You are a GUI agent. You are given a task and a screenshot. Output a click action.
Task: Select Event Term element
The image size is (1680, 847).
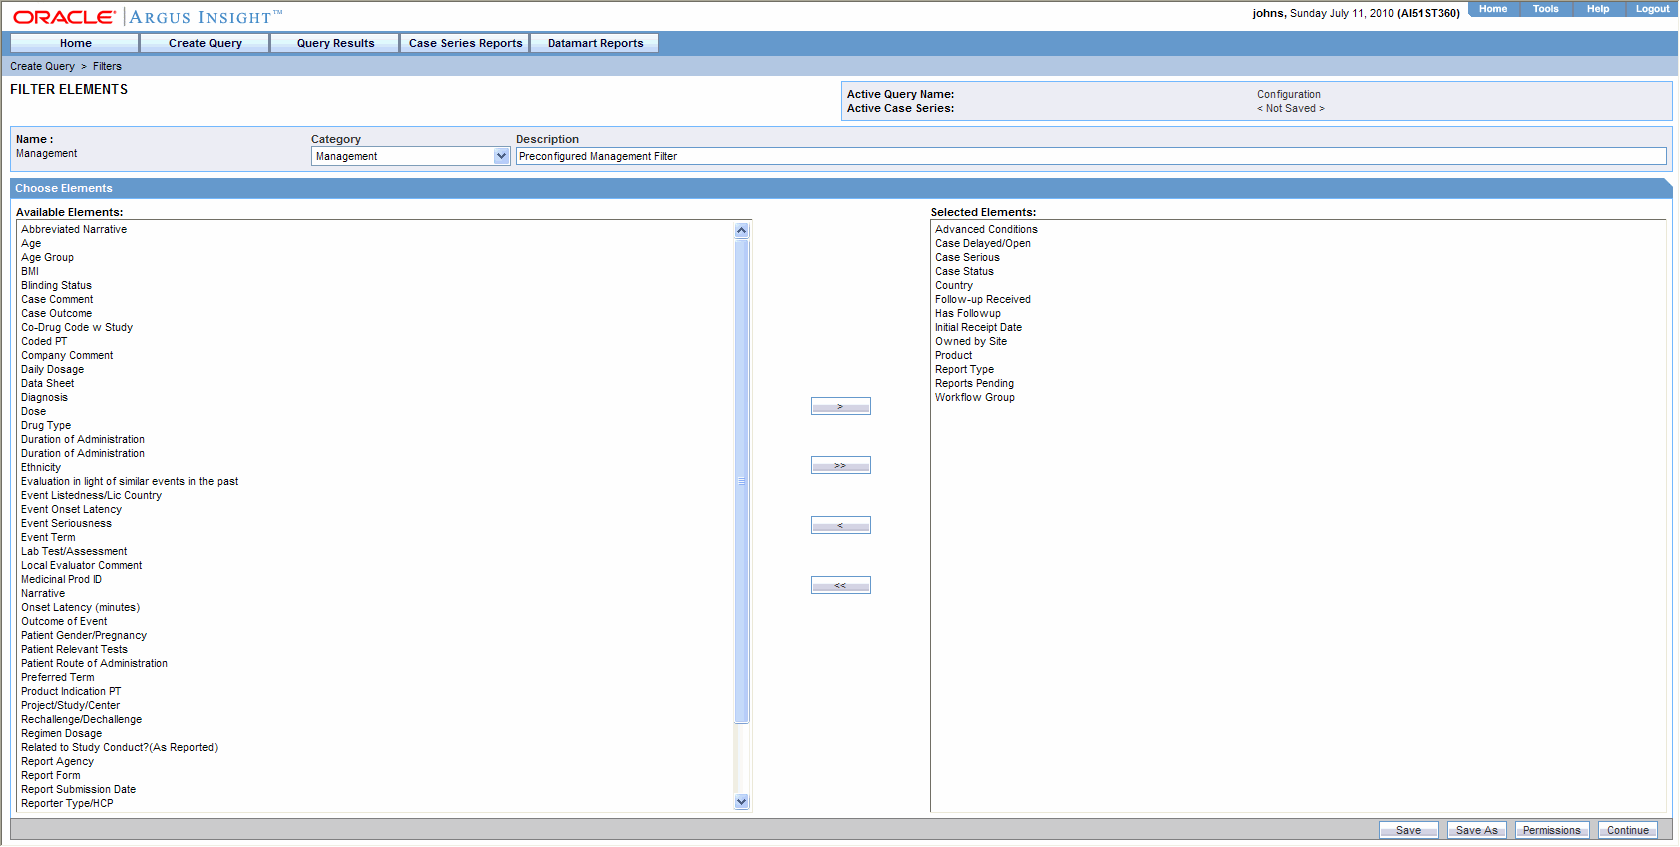48,537
